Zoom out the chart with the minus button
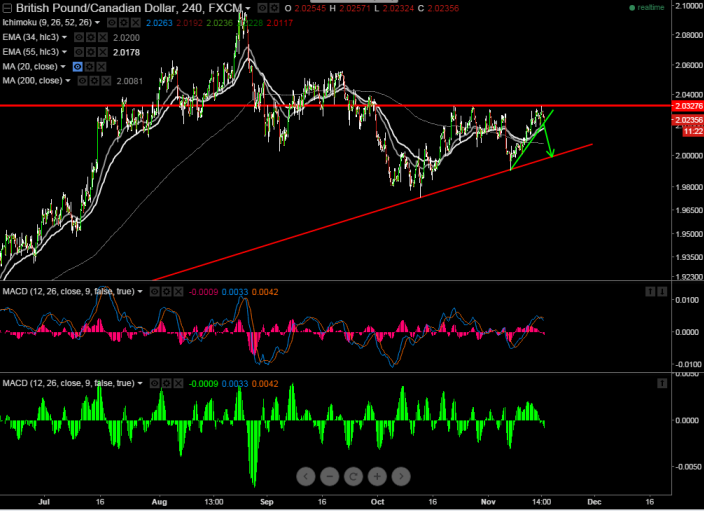Viewport: 704px width, 511px height. point(330,476)
